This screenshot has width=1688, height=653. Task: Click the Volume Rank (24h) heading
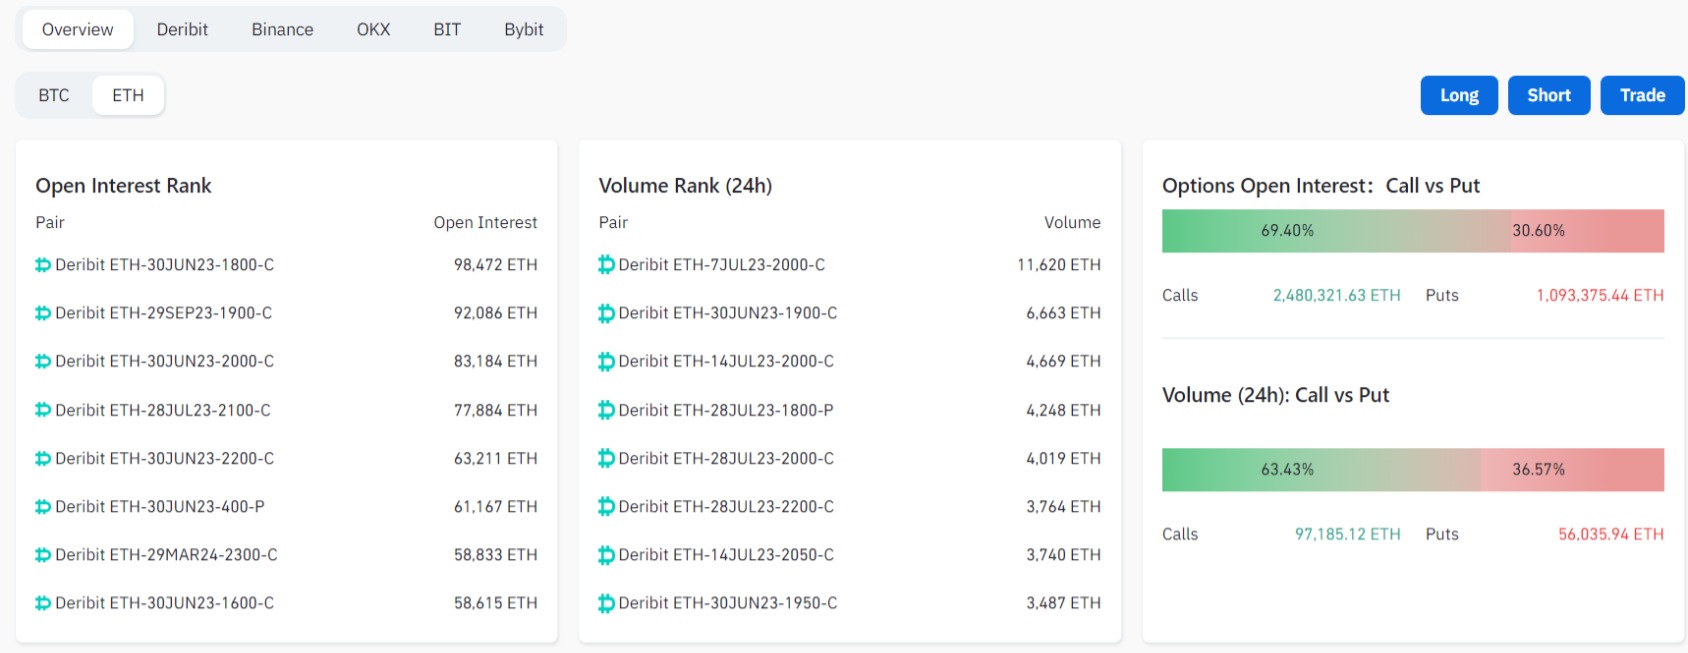point(685,186)
